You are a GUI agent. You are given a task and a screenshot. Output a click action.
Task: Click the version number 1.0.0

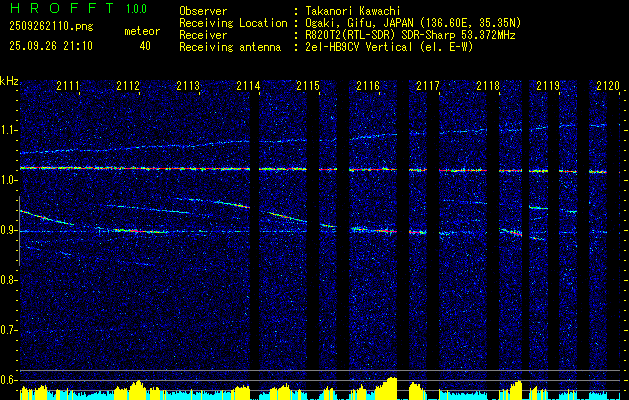click(136, 9)
